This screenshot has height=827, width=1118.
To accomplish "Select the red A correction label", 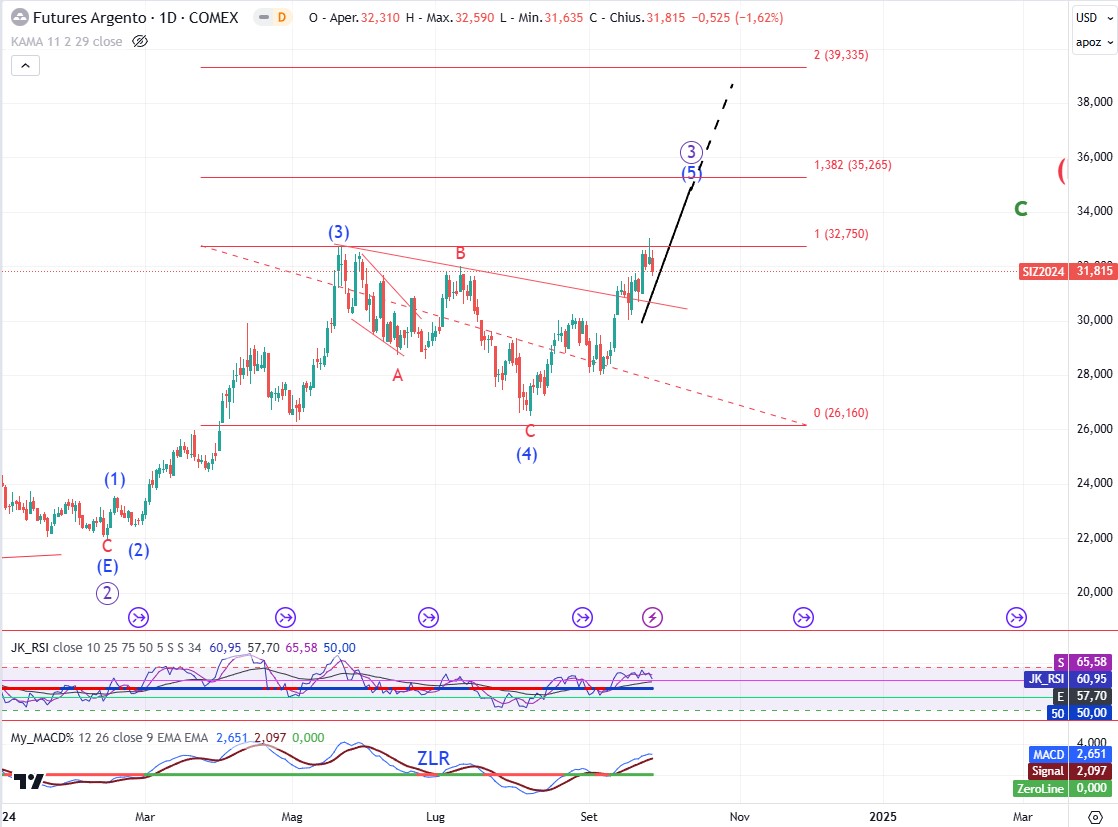I will coord(398,375).
